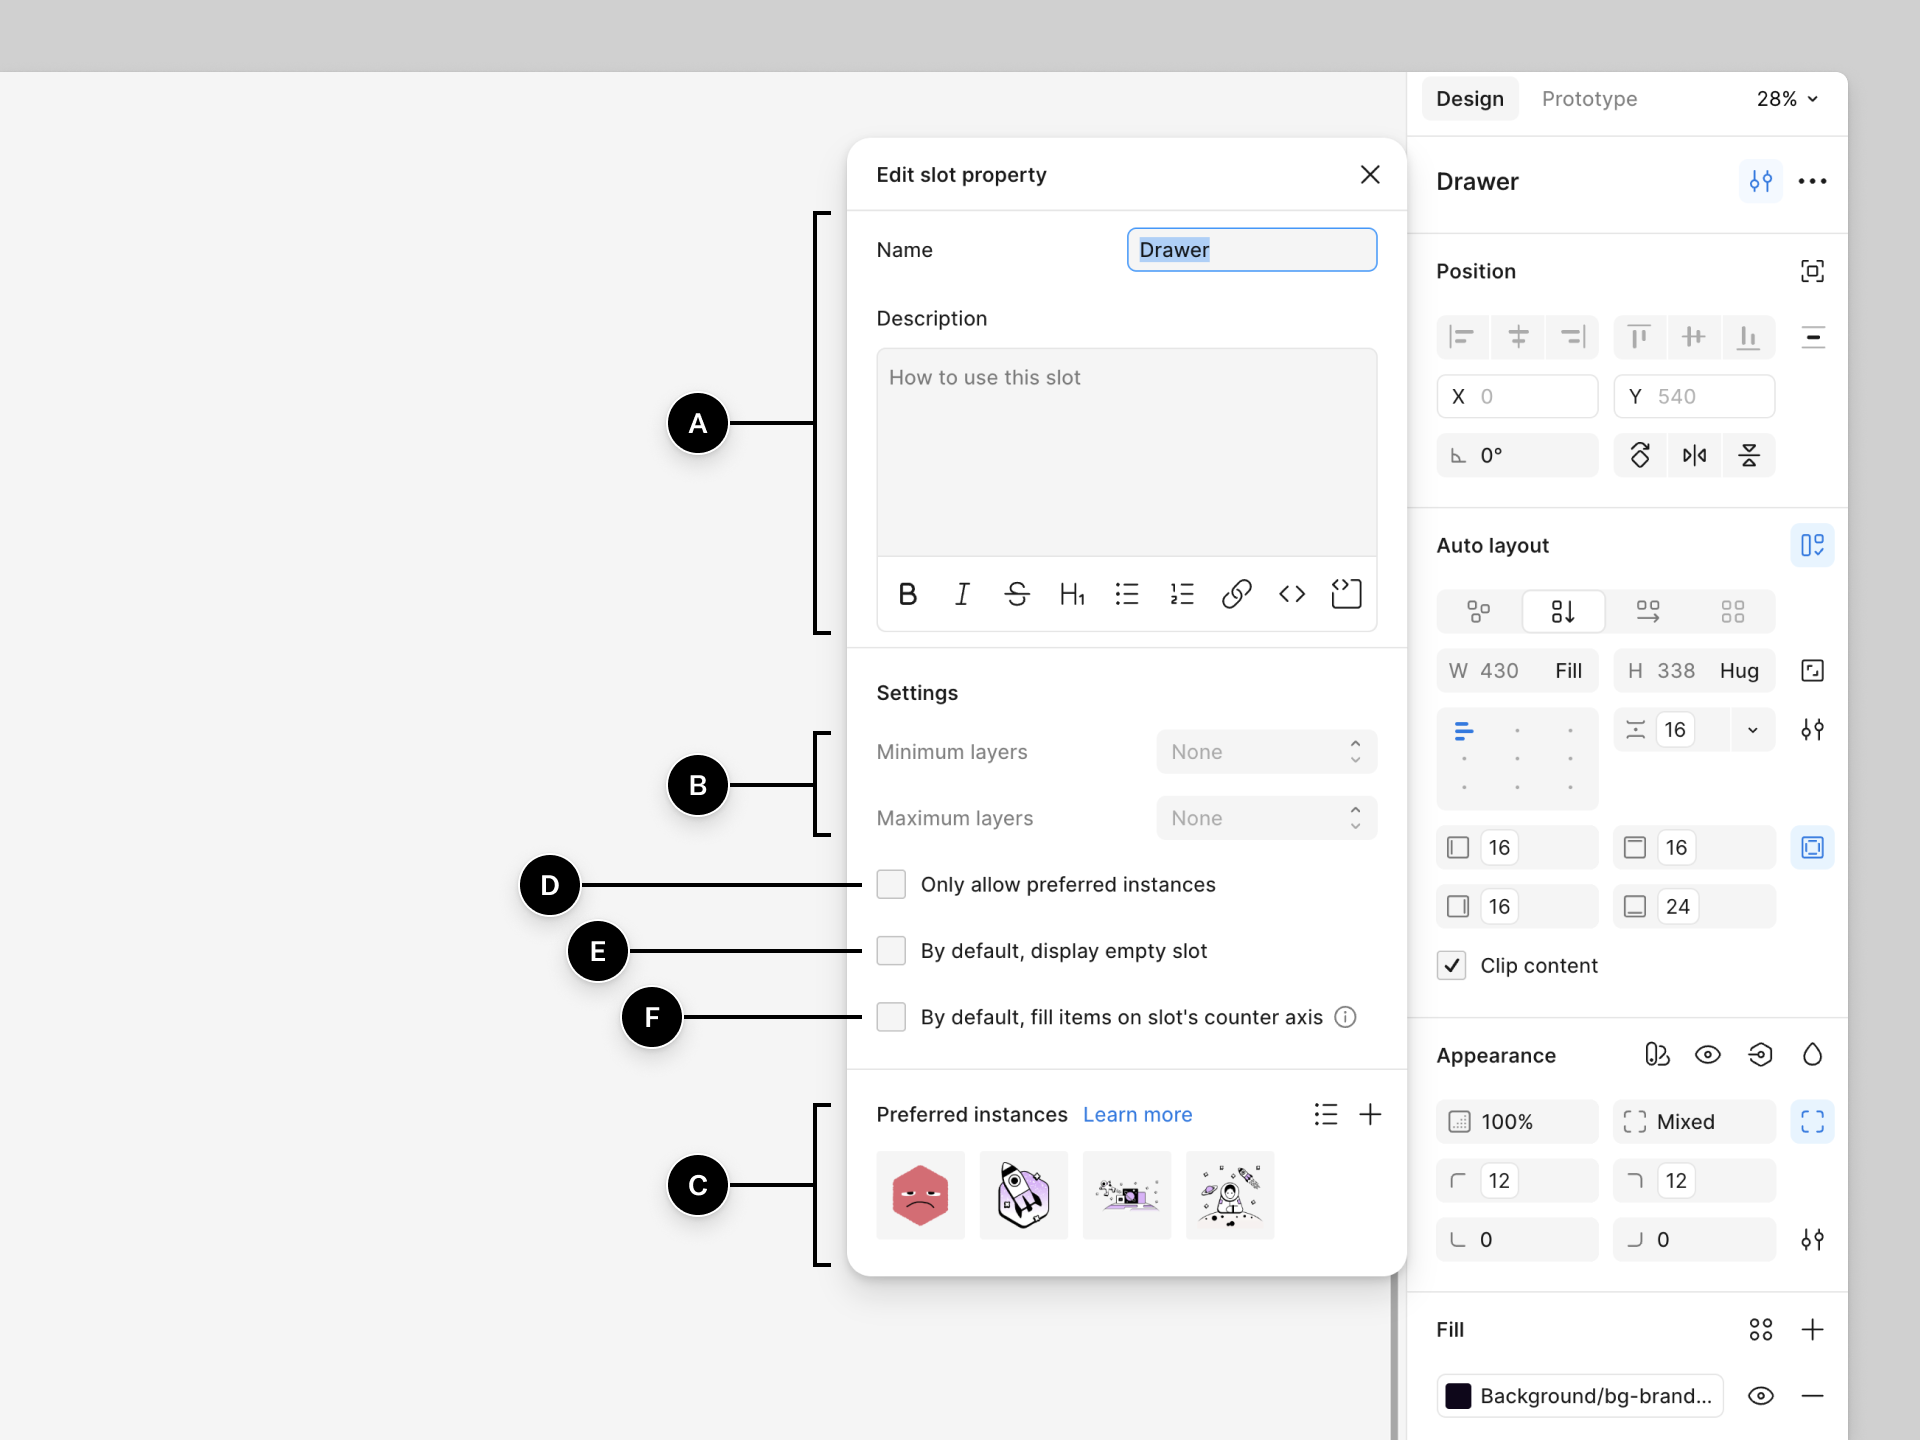Flip horizontal in Position section
The width and height of the screenshot is (1920, 1440).
[x=1694, y=456]
